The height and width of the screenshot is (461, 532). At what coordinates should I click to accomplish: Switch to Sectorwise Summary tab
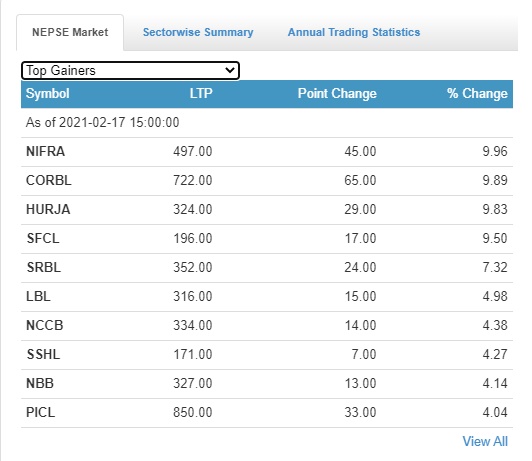tap(198, 32)
